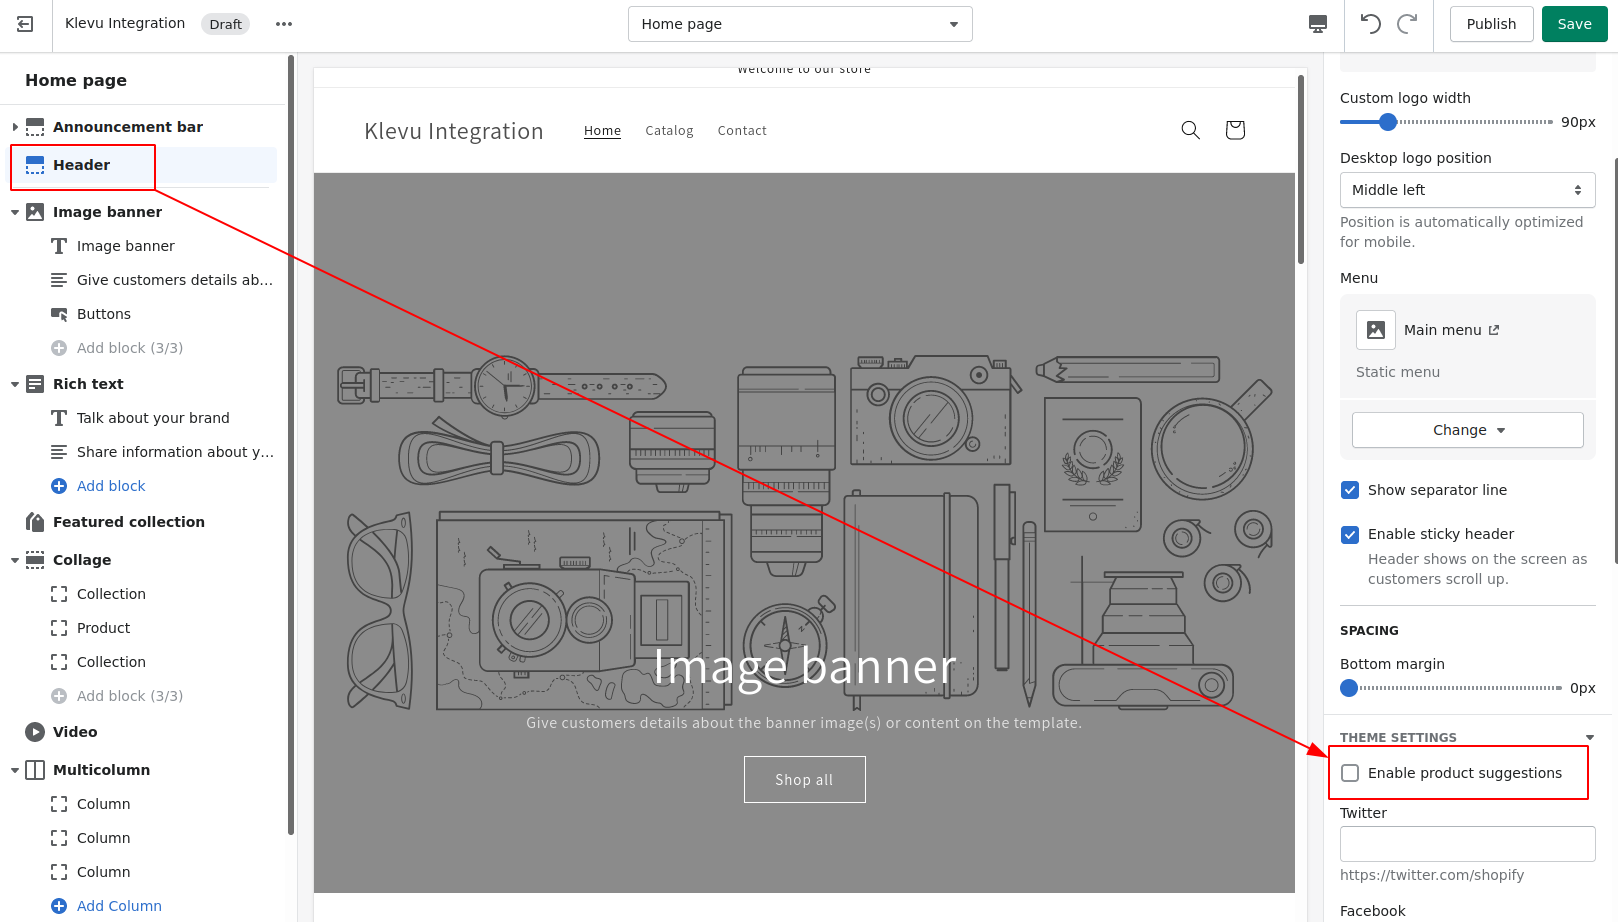Open the three-dot more actions menu

click(x=284, y=24)
